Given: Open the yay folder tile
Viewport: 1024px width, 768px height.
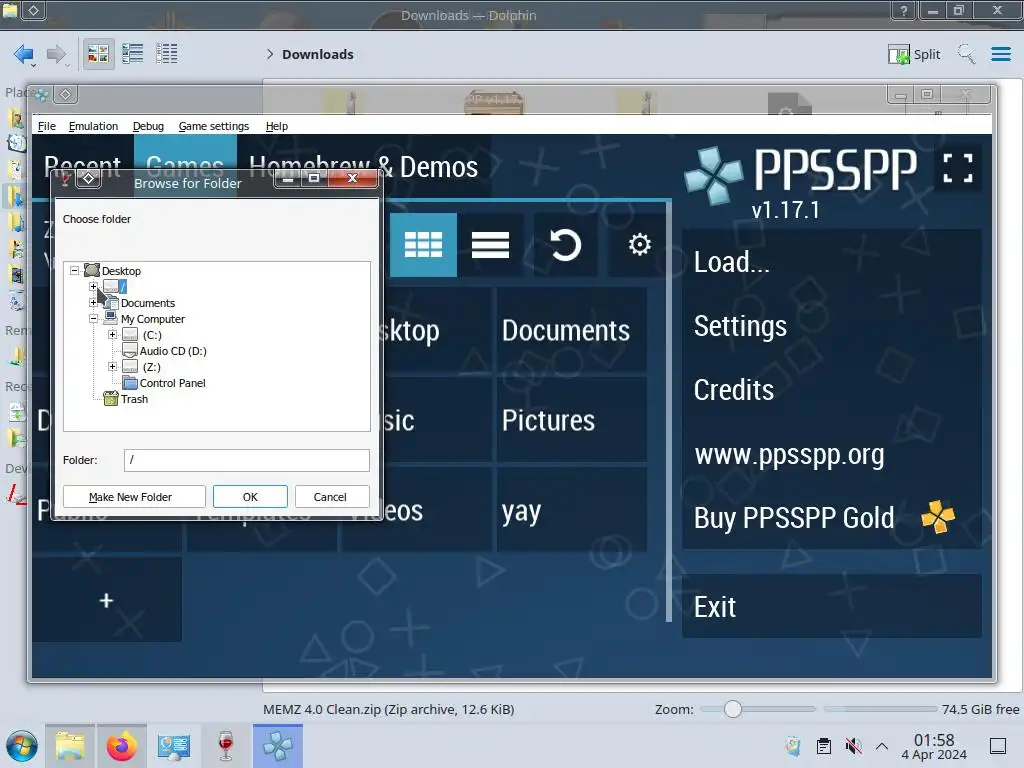Looking at the screenshot, I should [571, 510].
